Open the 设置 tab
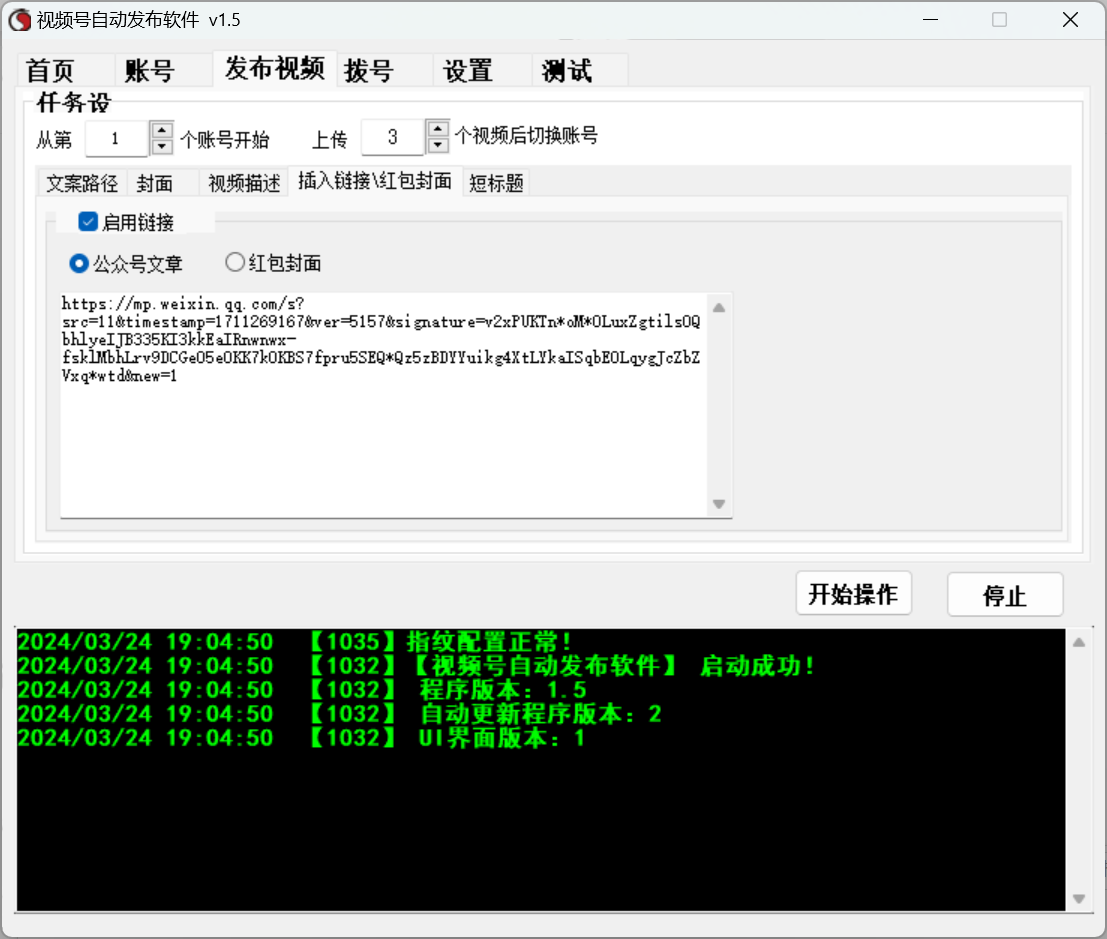The image size is (1107, 939). [468, 72]
